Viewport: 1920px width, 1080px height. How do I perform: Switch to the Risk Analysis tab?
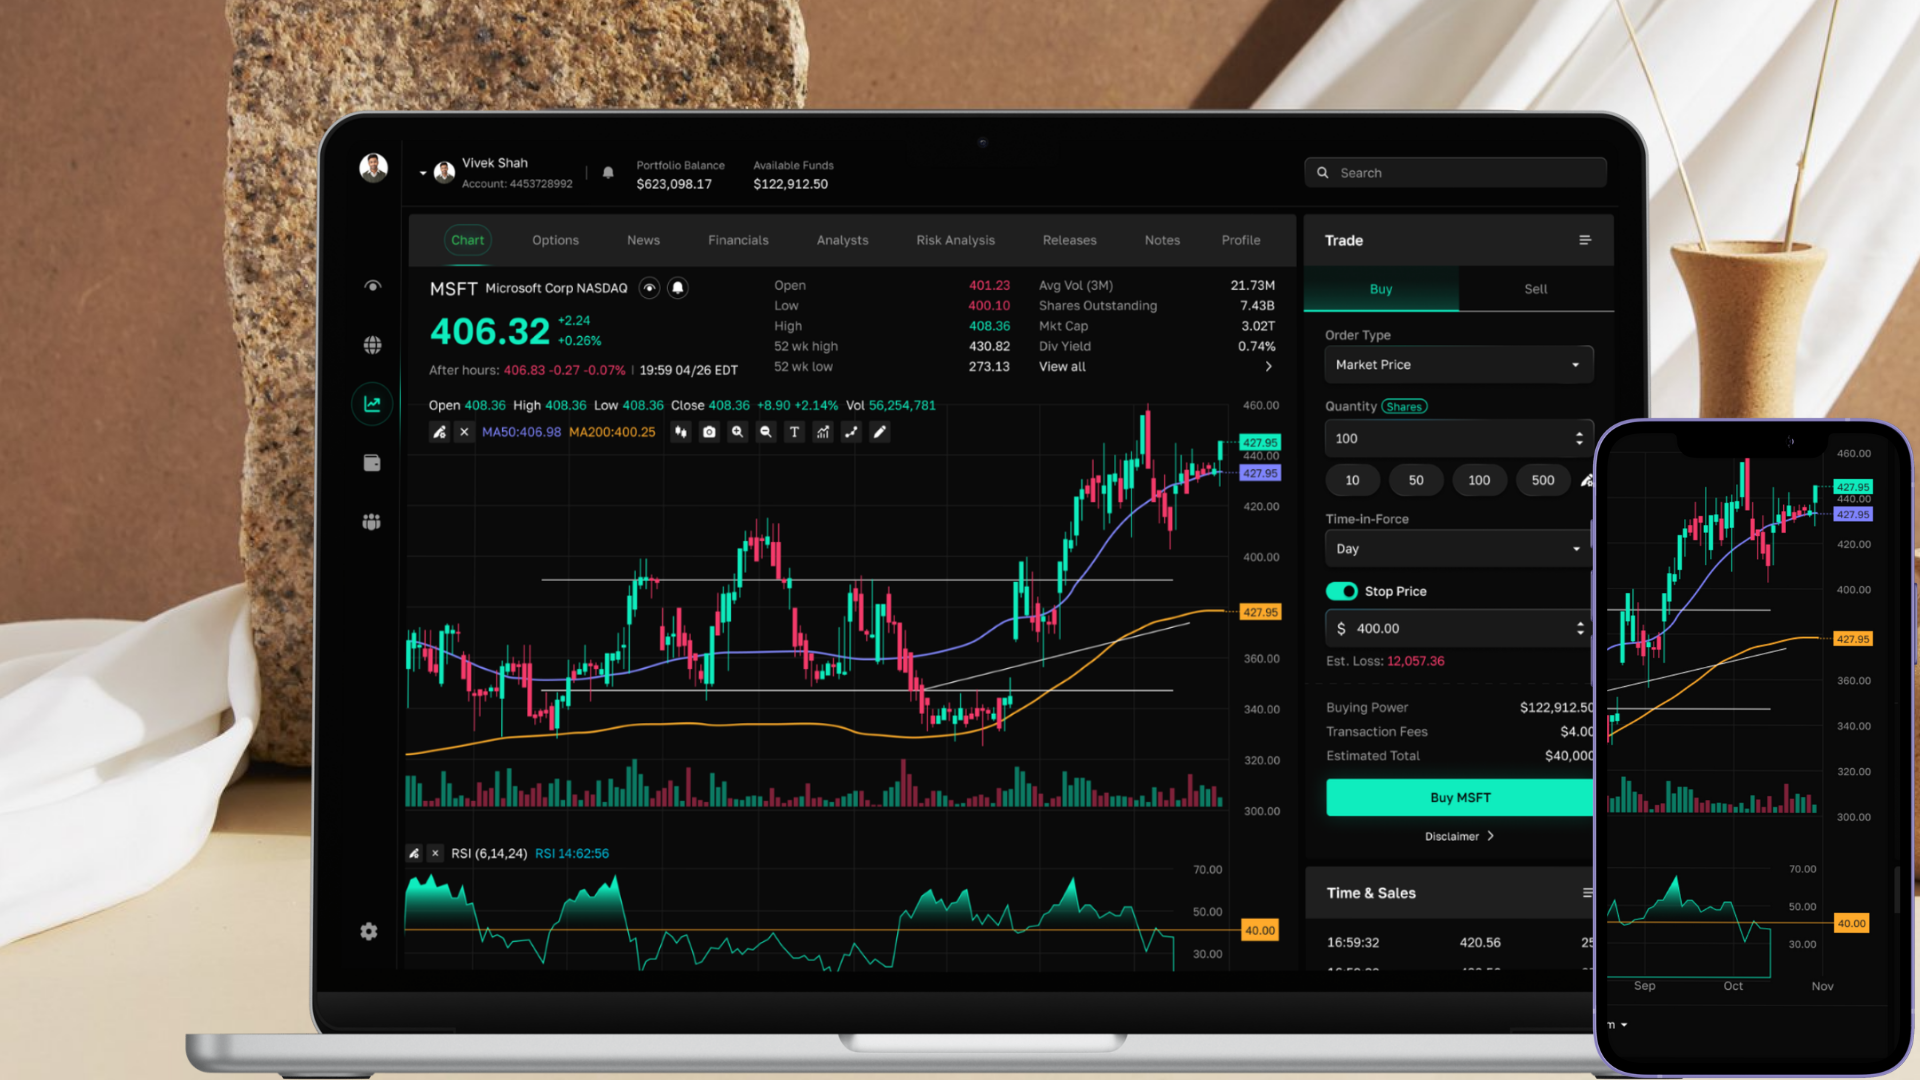pos(955,240)
